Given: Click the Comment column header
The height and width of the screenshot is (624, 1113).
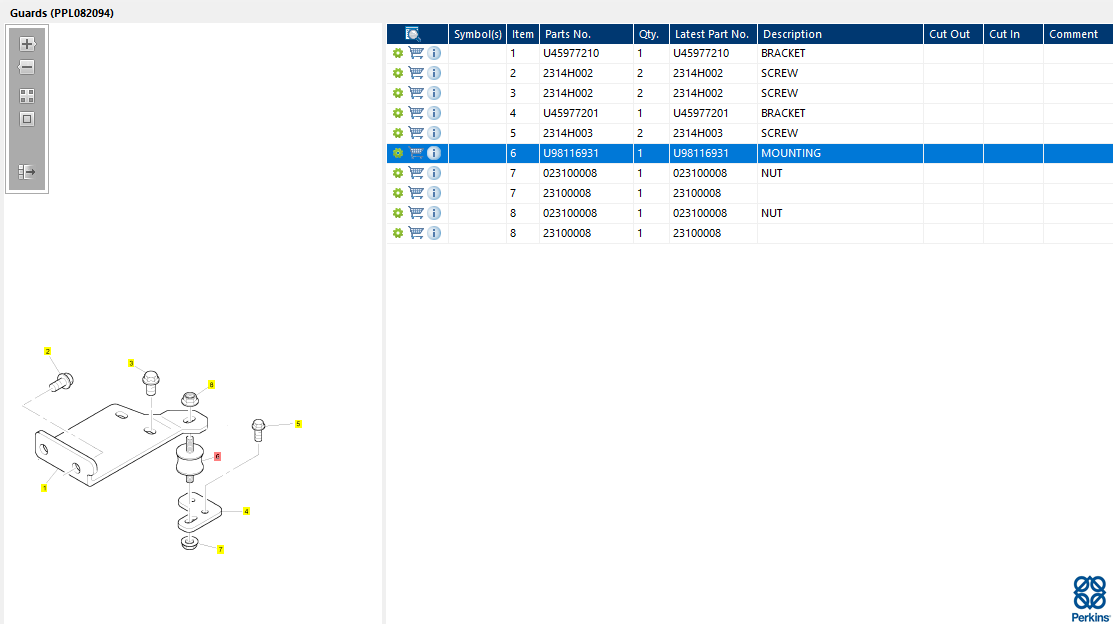Looking at the screenshot, I should [x=1078, y=34].
